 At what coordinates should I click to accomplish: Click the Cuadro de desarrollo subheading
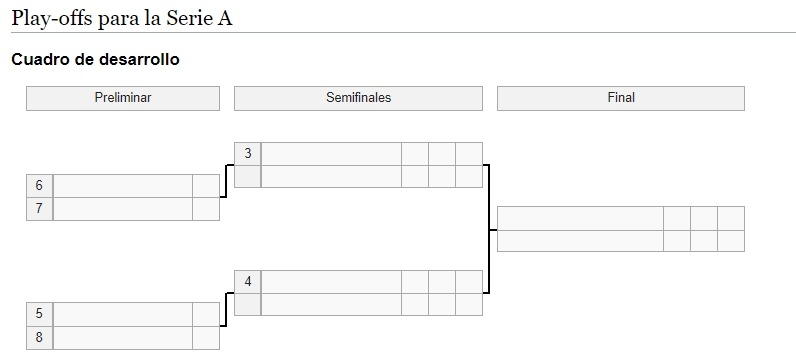pyautogui.click(x=95, y=59)
